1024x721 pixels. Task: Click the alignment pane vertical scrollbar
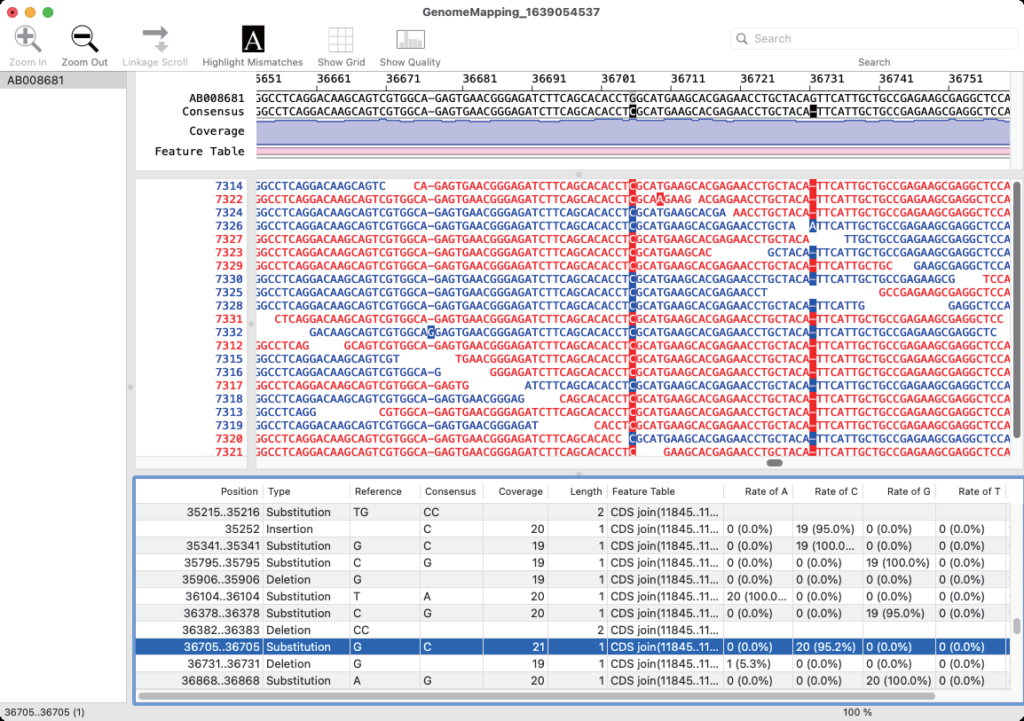[1016, 310]
